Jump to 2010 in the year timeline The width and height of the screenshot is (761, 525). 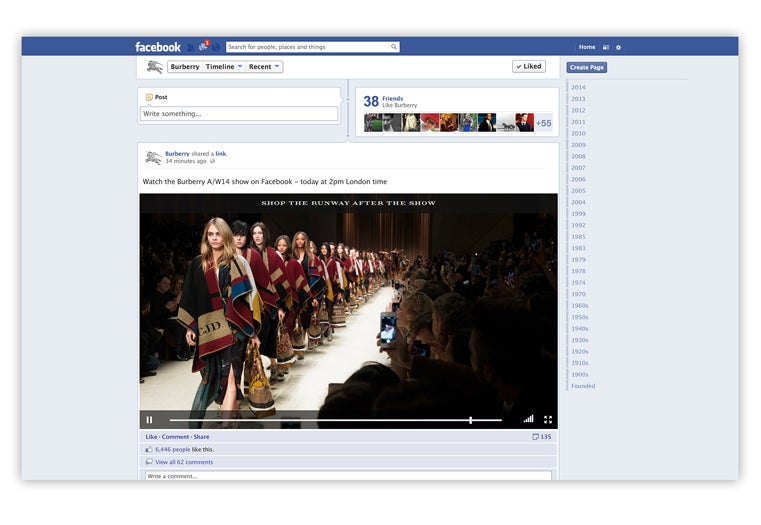[578, 133]
